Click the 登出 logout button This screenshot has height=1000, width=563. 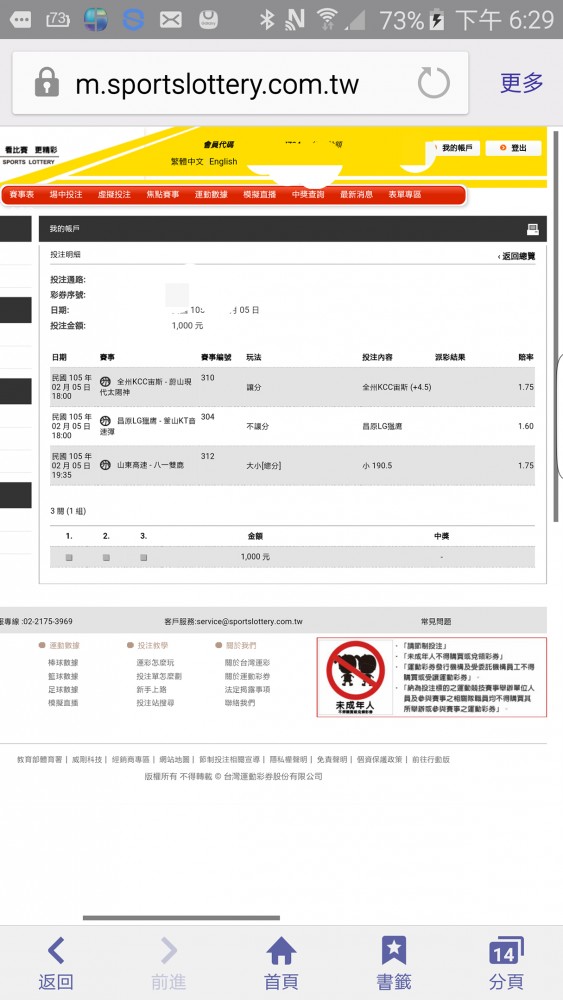click(x=513, y=148)
